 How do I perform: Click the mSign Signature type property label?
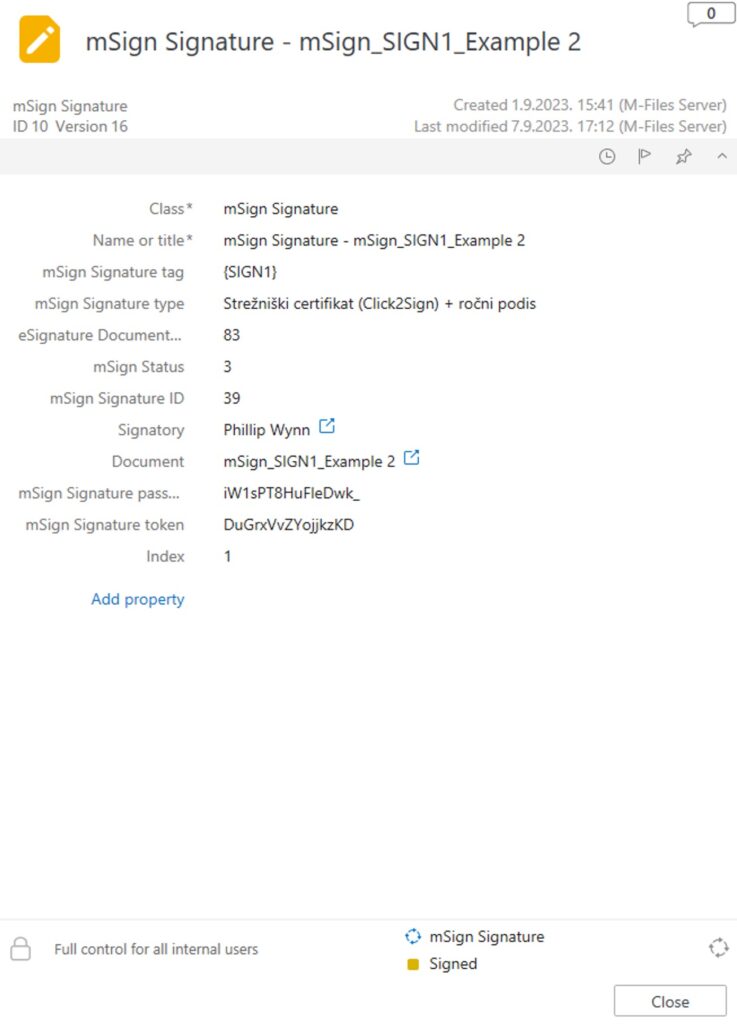pyautogui.click(x=109, y=304)
